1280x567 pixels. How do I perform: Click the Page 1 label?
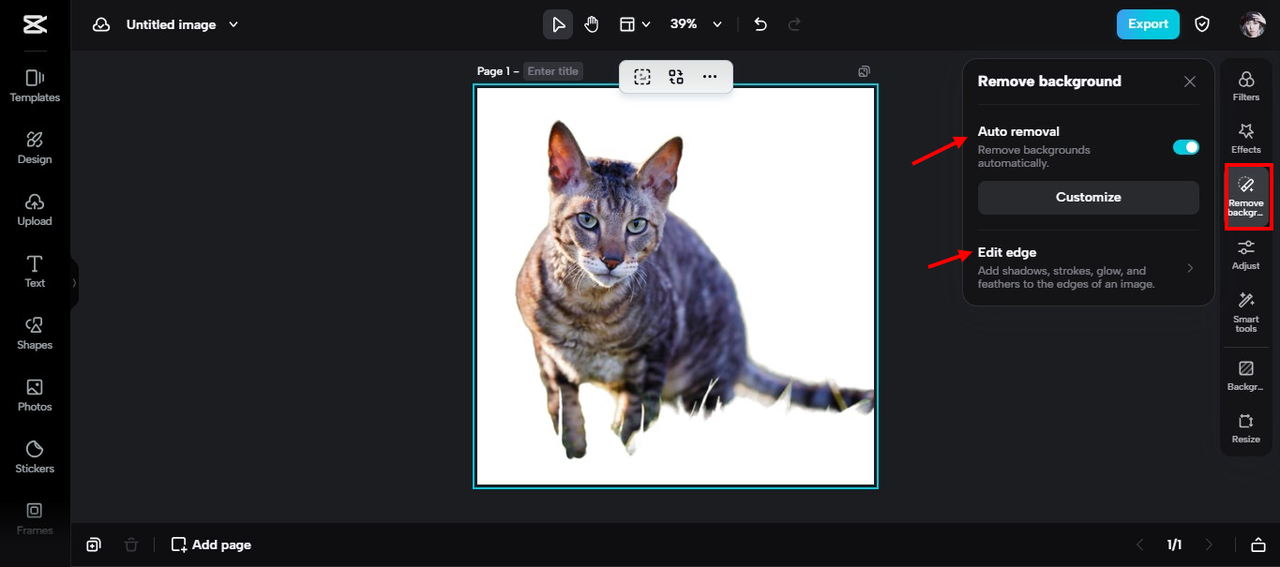[495, 71]
